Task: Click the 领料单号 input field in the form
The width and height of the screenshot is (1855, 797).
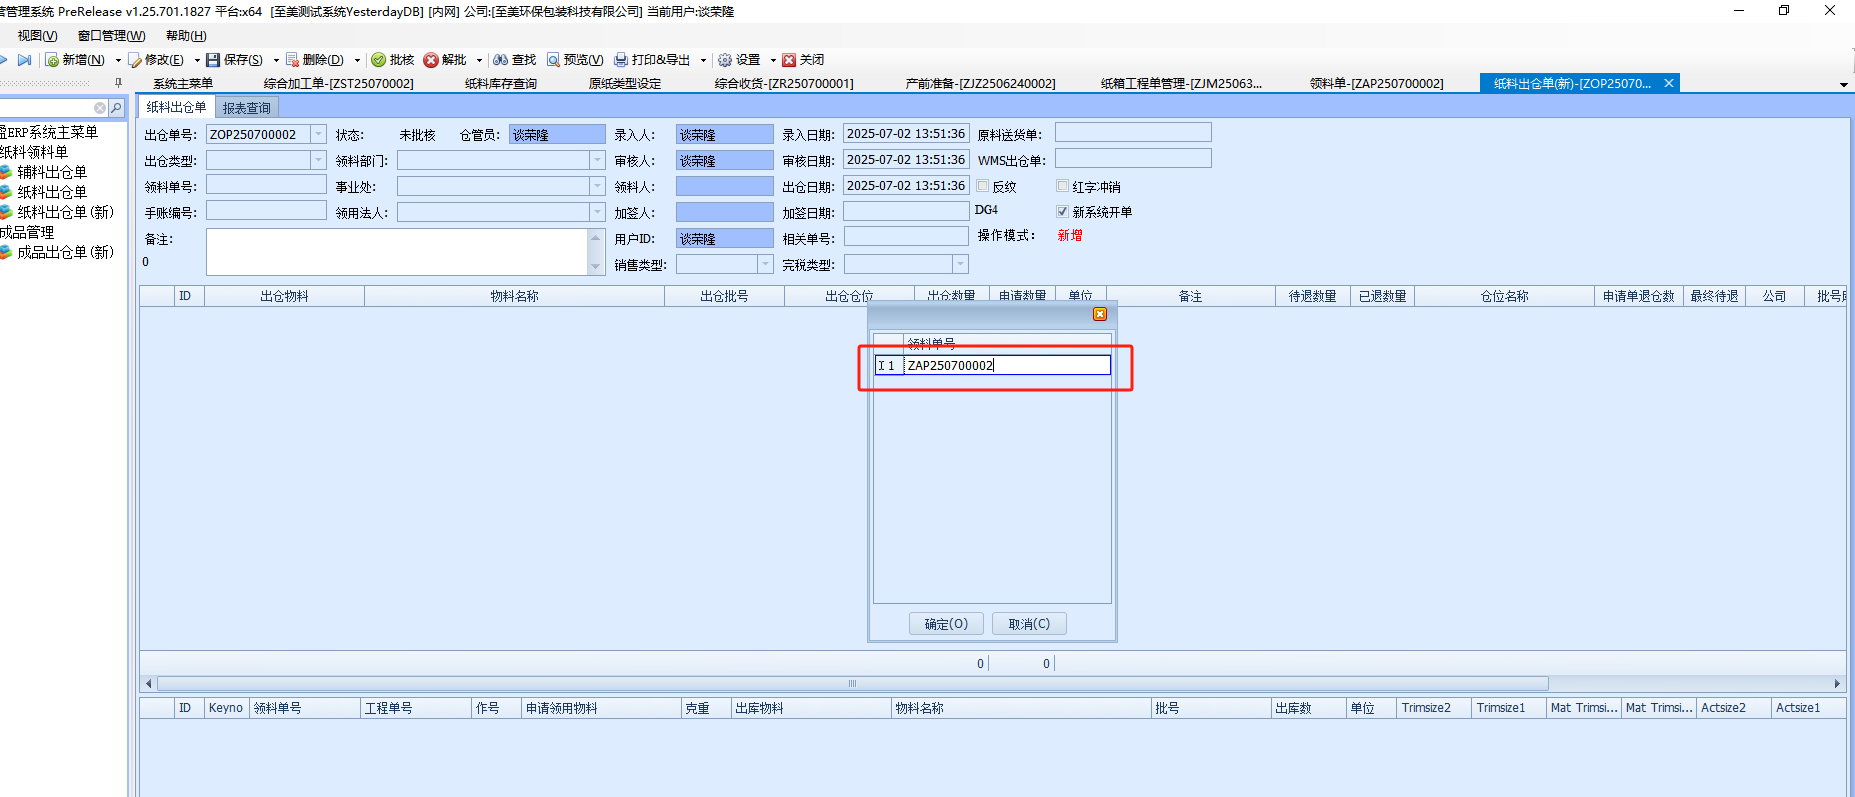Action: [266, 186]
